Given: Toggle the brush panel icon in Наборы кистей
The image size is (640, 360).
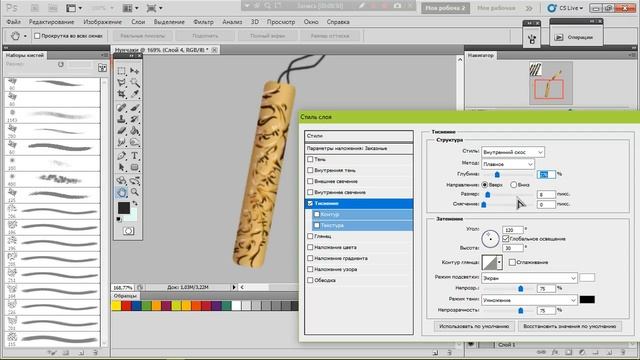Looking at the screenshot, I should tap(102, 68).
